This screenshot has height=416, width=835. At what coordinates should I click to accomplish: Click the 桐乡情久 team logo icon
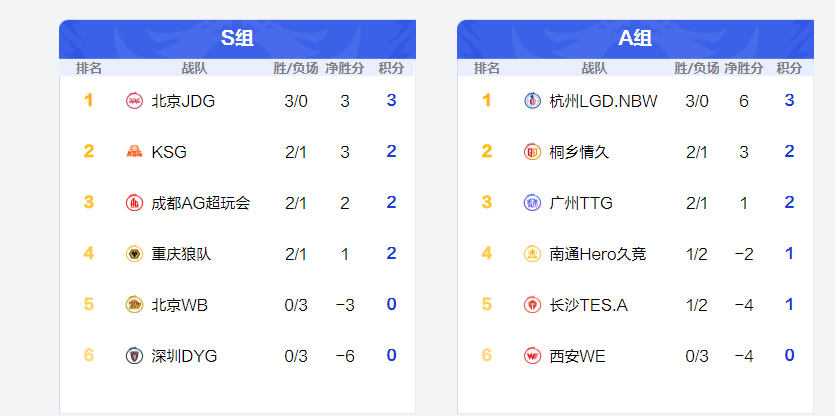532,152
